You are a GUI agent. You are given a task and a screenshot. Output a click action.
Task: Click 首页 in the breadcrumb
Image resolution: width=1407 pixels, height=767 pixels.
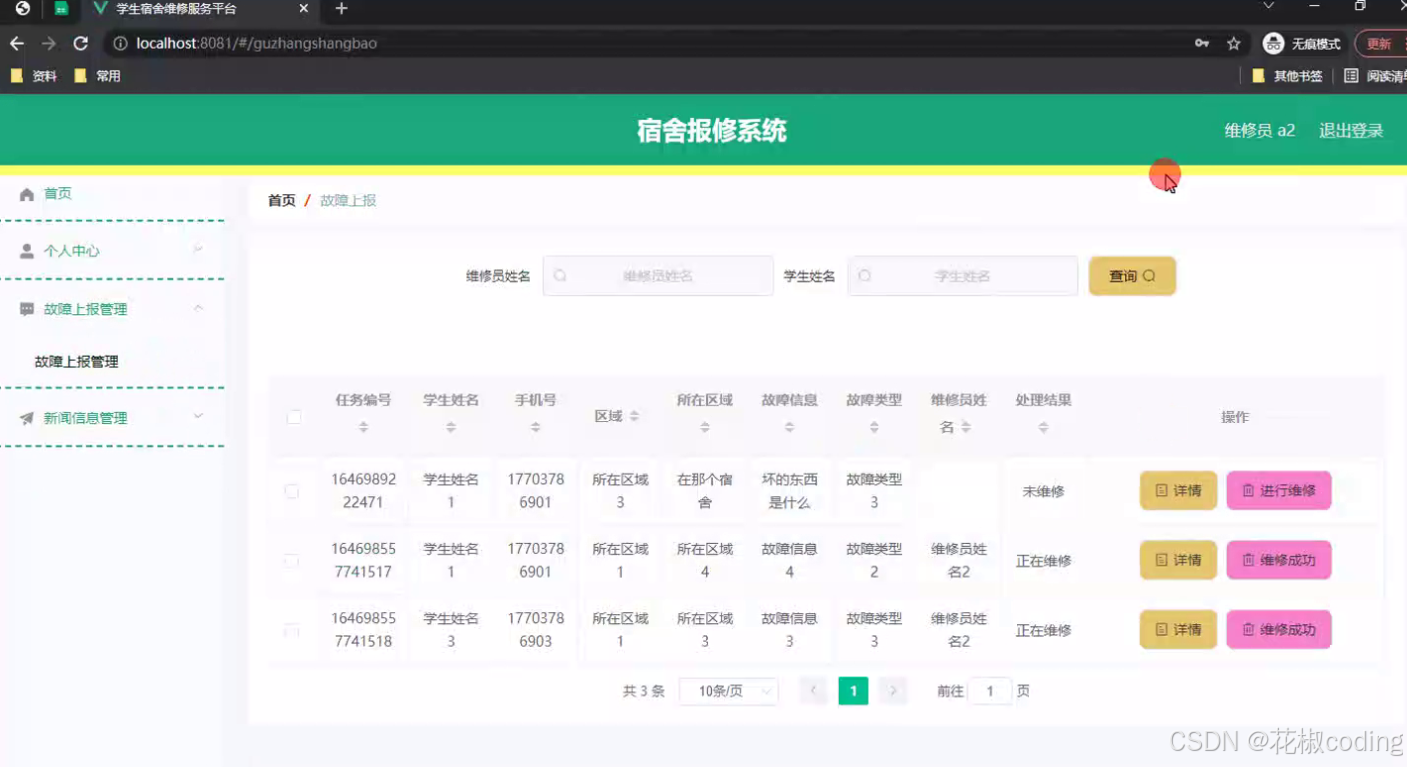[282, 201]
